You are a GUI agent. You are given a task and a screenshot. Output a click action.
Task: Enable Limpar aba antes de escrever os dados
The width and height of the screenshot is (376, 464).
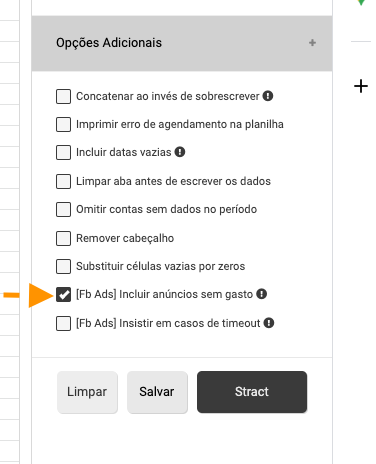point(63,181)
